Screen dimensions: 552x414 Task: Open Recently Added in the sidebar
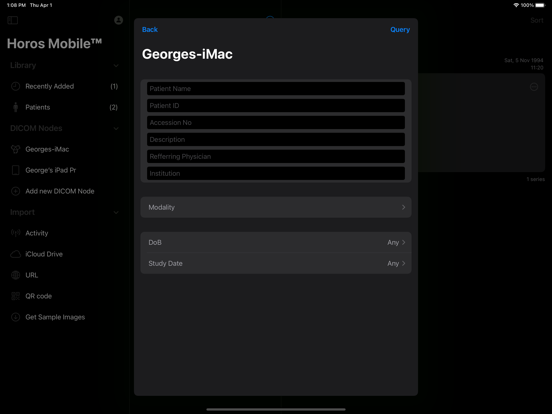point(64,86)
